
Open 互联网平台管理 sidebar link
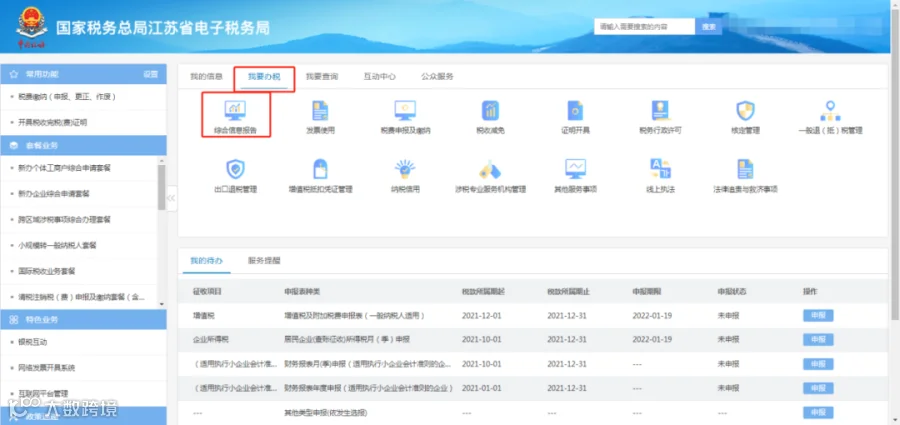(43, 393)
